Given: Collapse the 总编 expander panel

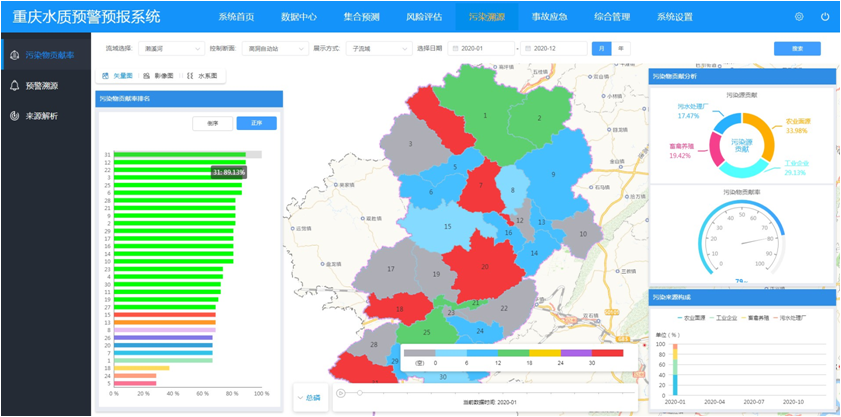Looking at the screenshot, I should click(308, 398).
